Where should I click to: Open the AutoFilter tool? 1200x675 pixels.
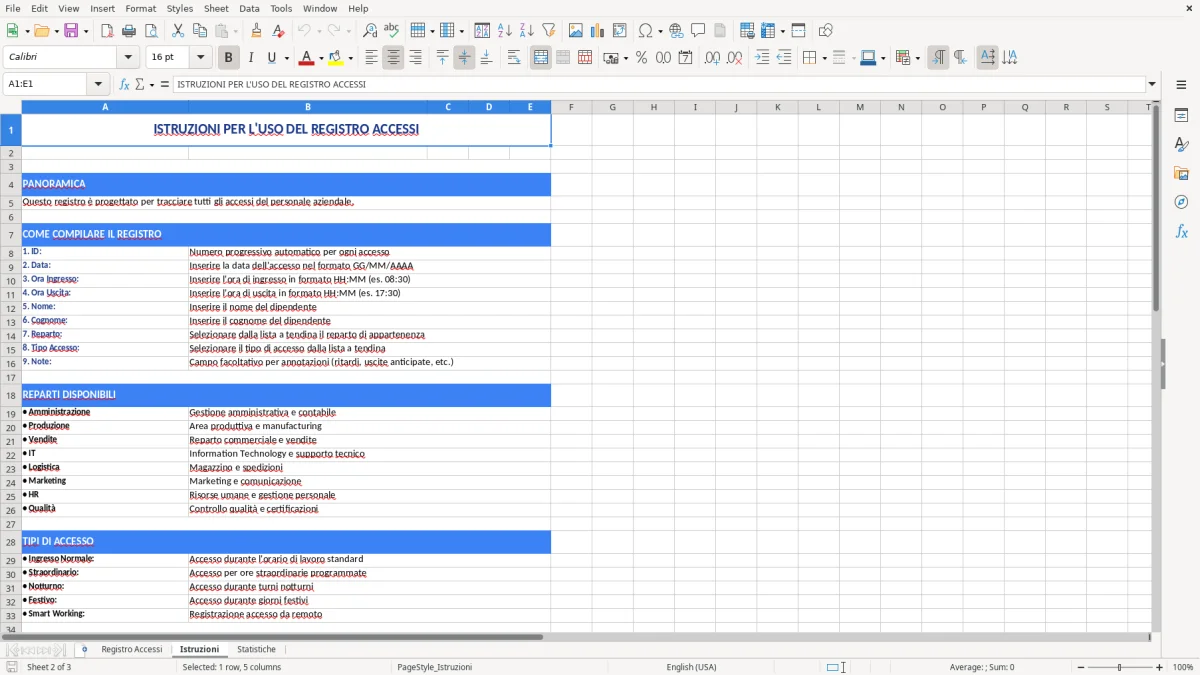(551, 29)
